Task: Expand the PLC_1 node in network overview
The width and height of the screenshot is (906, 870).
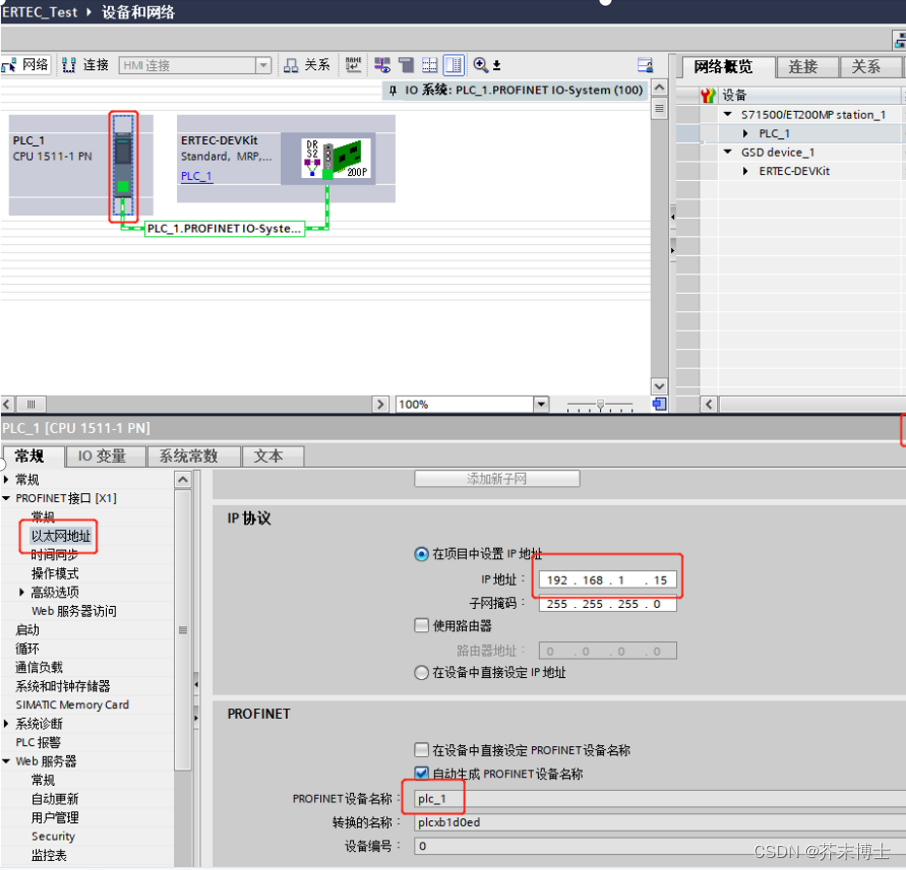Action: [745, 133]
